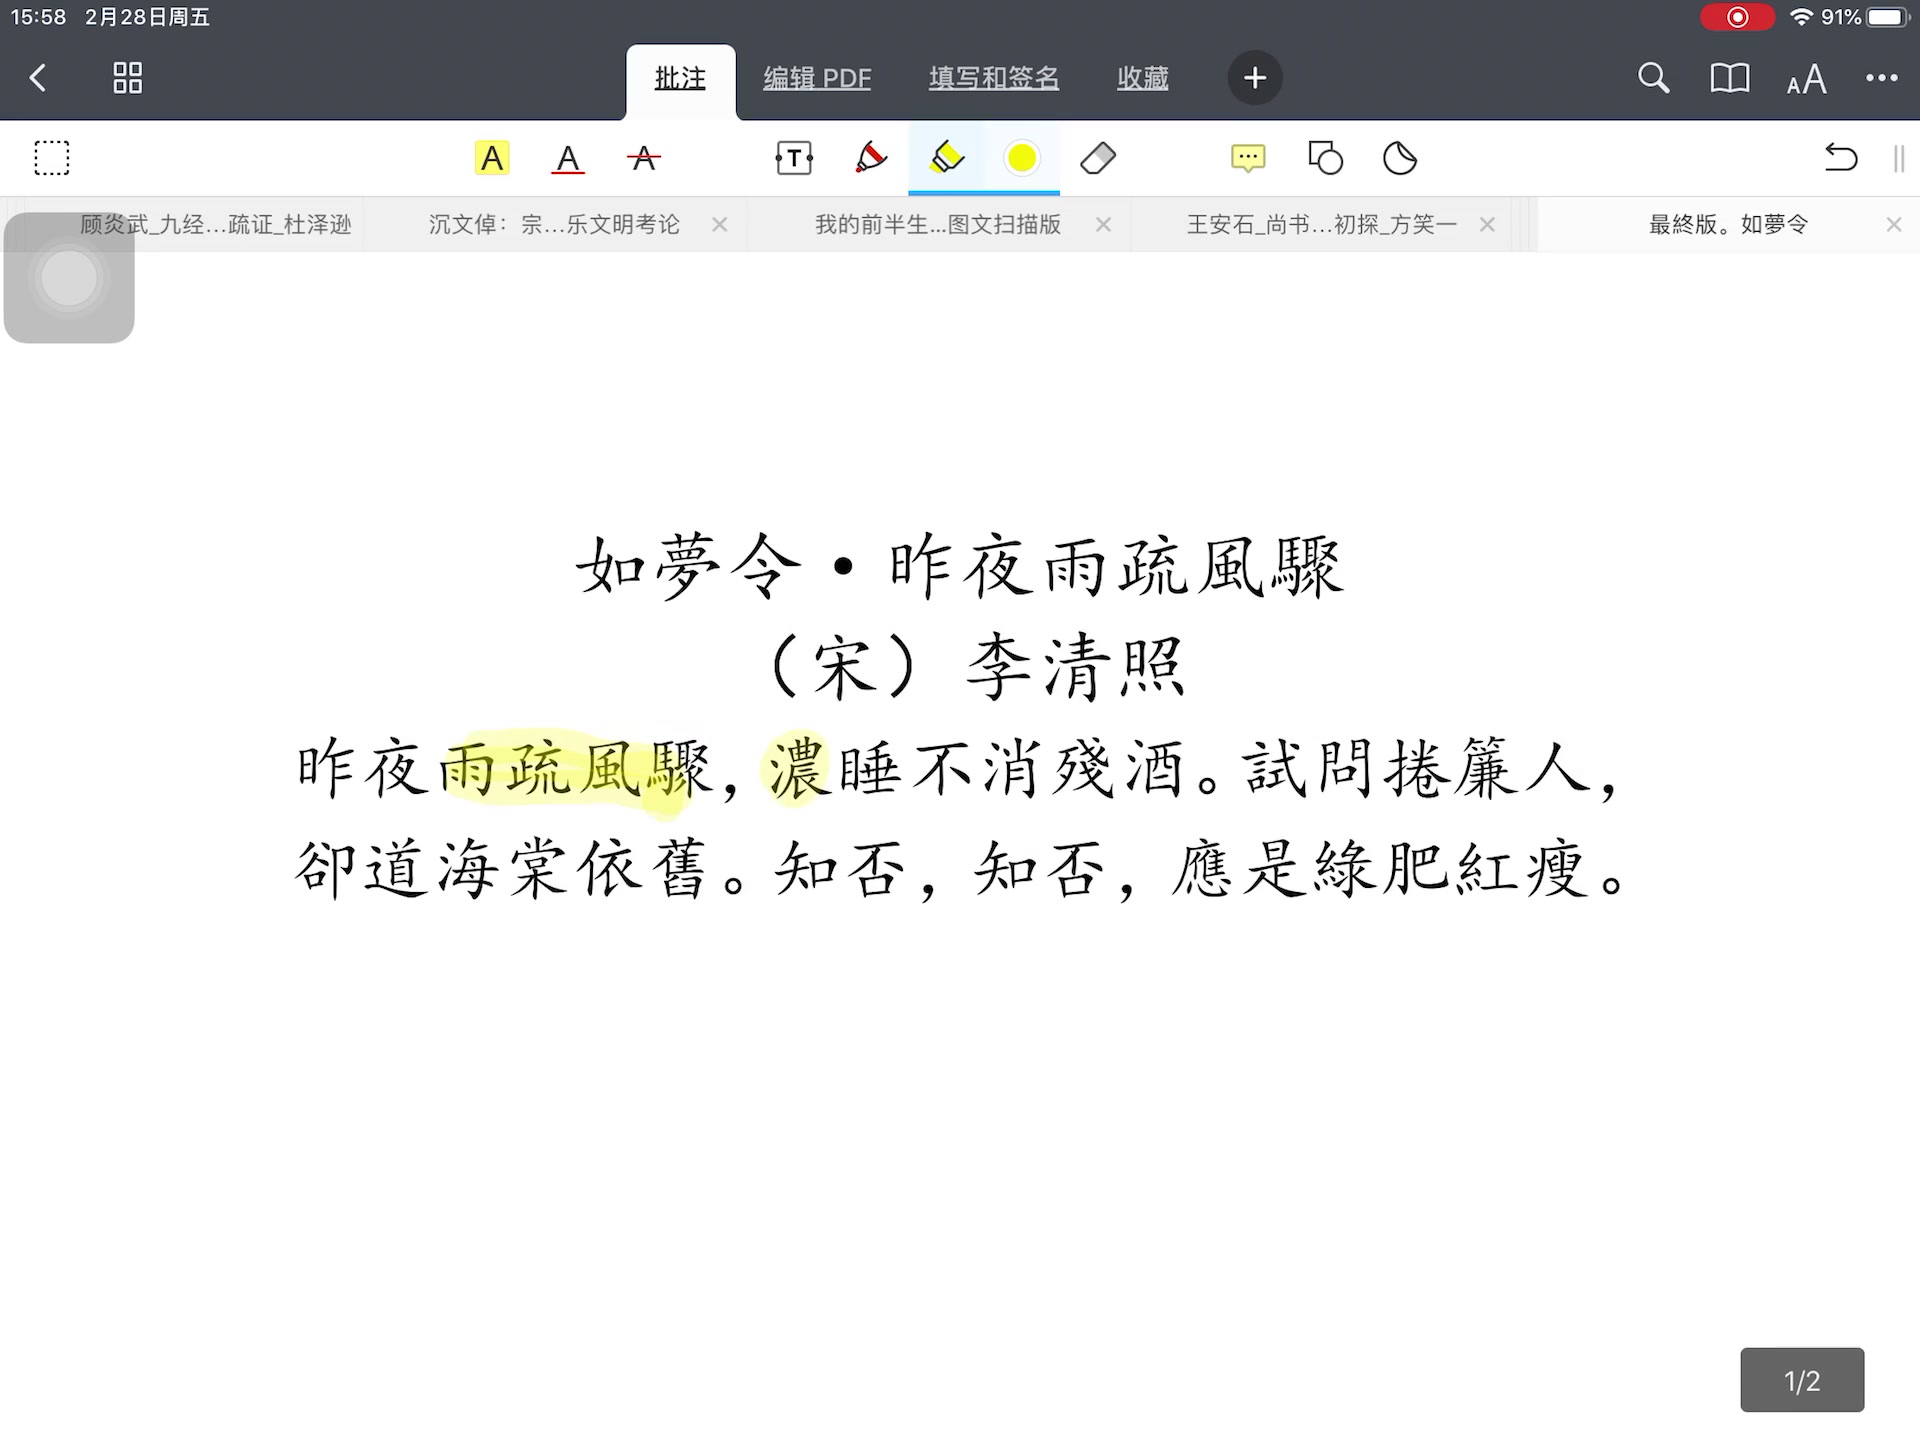Viewport: 1920px width, 1440px height.
Task: Select the text strikethrough tool
Action: (643, 158)
